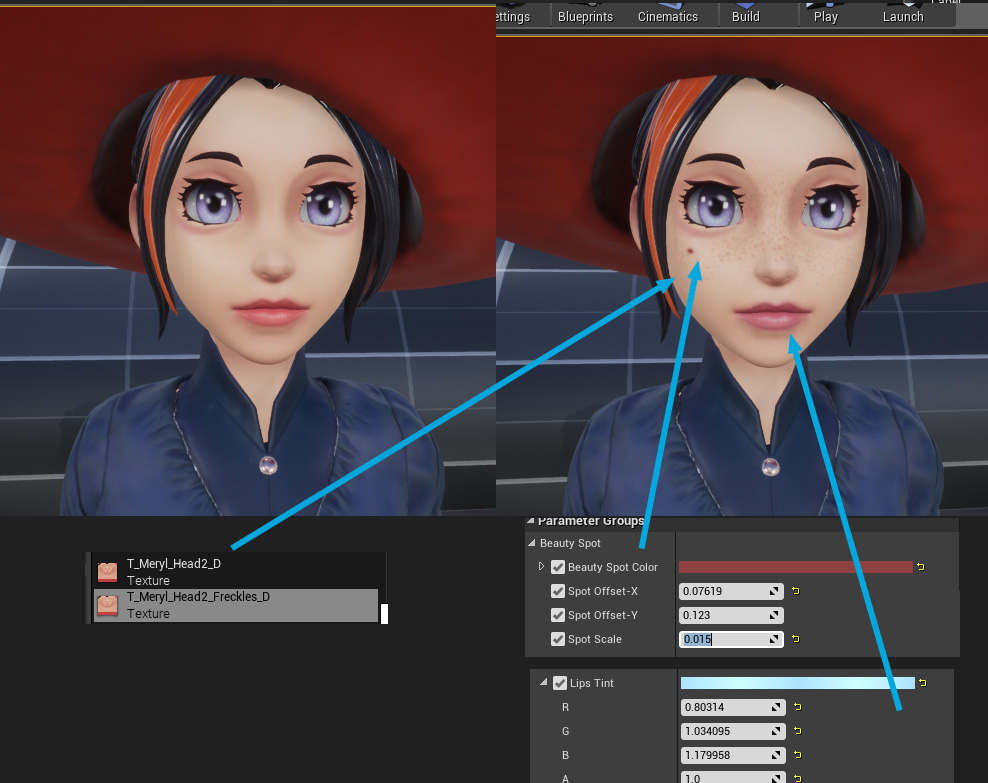Click the Build button
This screenshot has height=783, width=988.
[x=745, y=14]
